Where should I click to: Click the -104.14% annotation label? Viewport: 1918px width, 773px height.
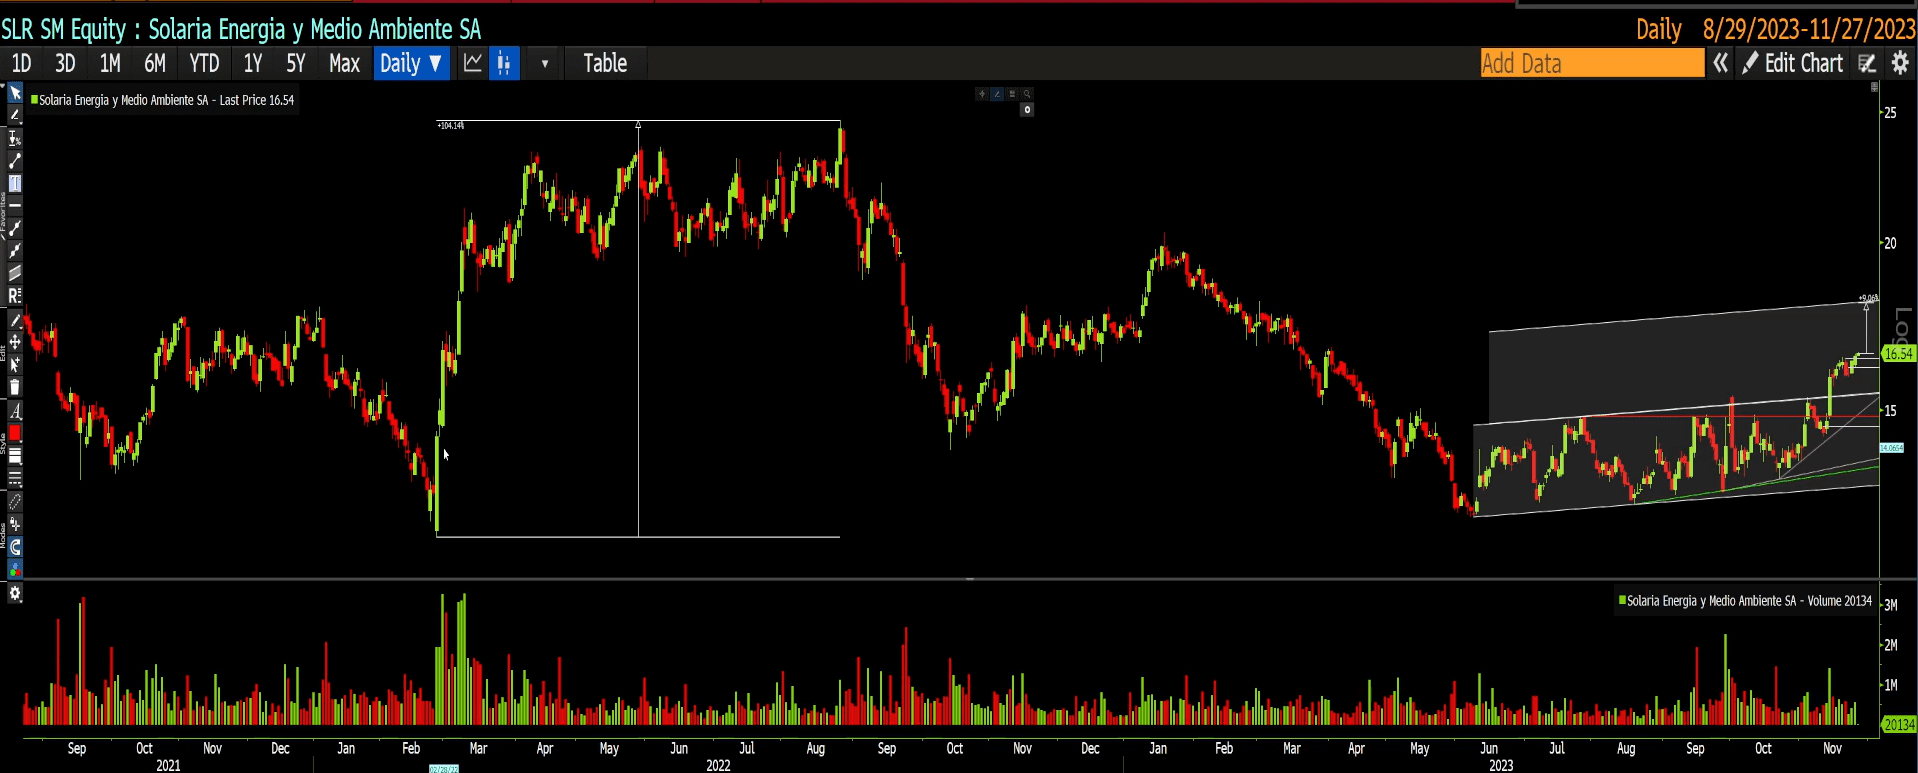451,125
